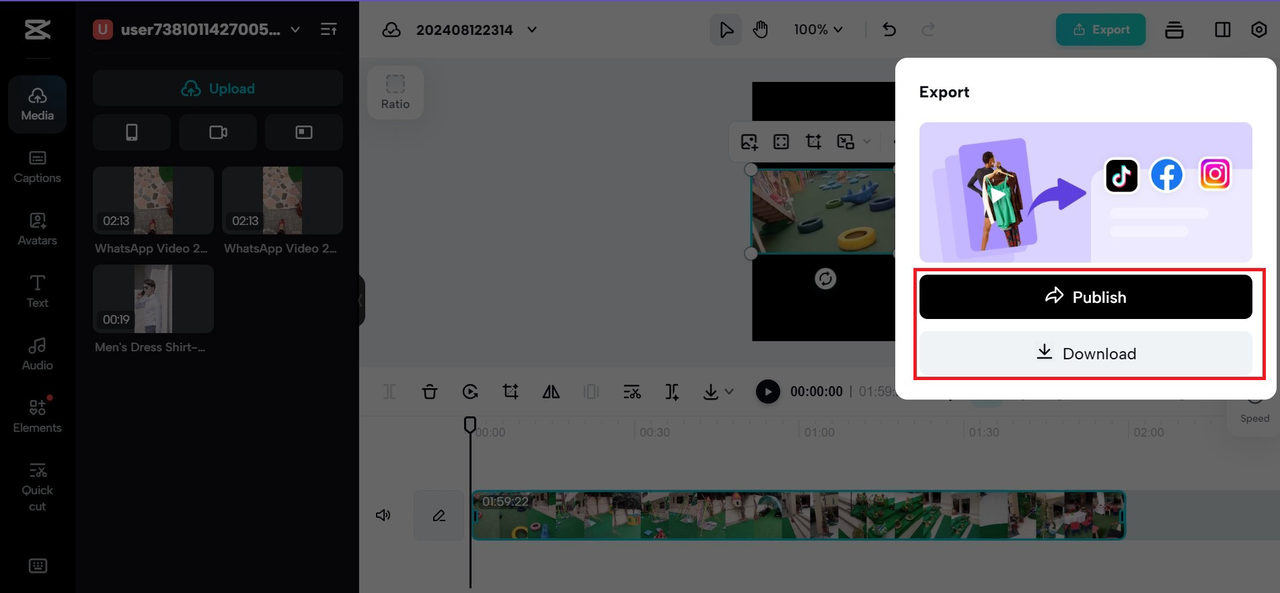Open the Text sidebar tab
The width and height of the screenshot is (1280, 593).
pyautogui.click(x=37, y=291)
